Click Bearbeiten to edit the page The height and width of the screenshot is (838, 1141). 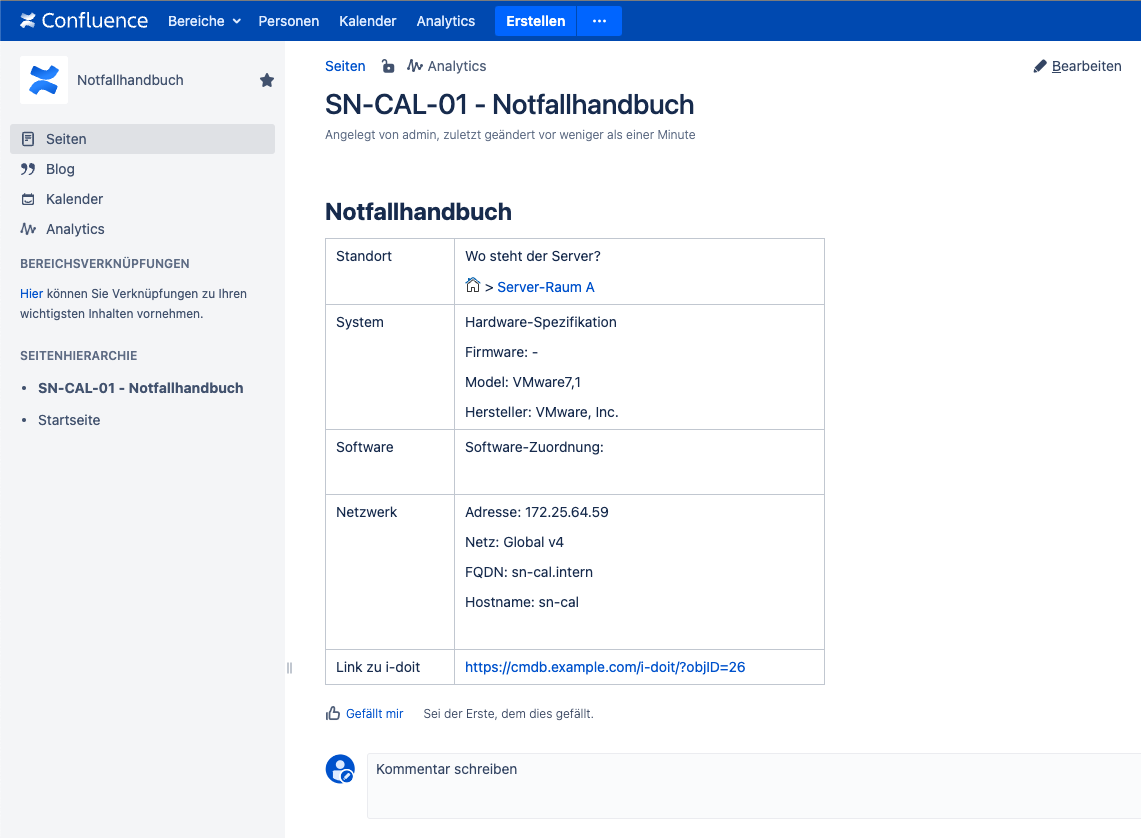pyautogui.click(x=1077, y=66)
